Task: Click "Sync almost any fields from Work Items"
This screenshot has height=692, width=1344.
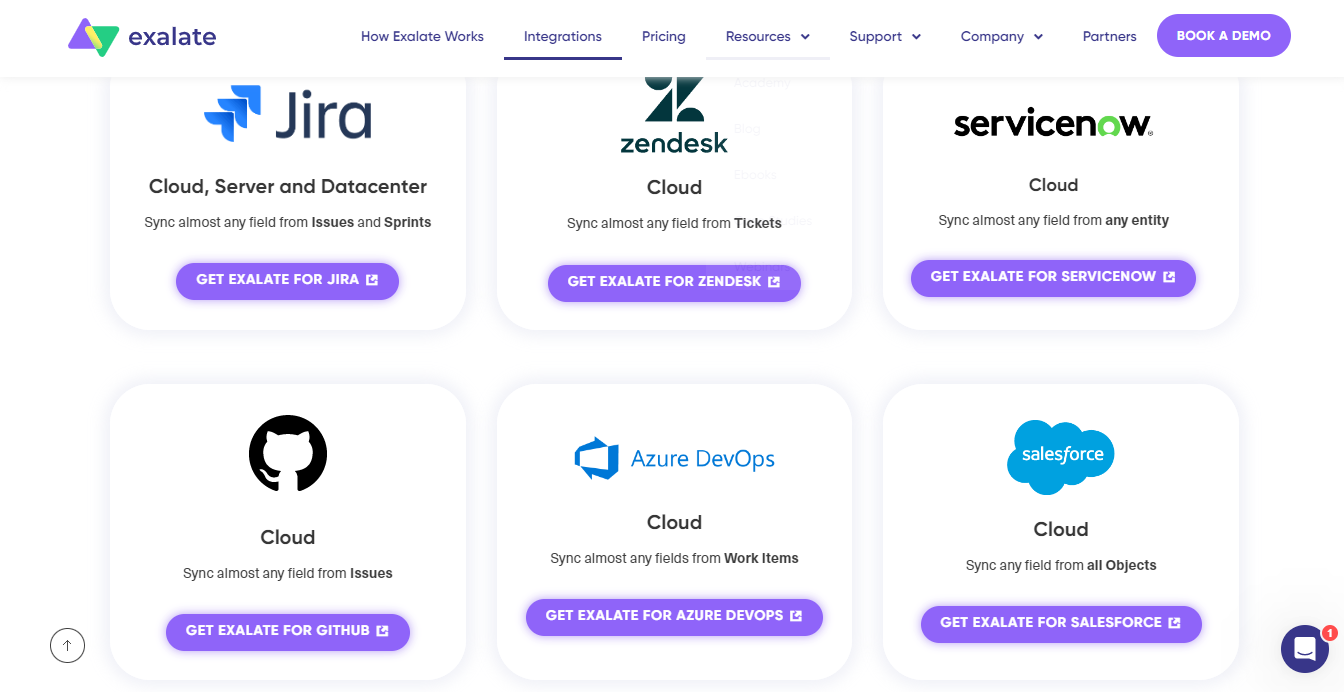Action: tap(674, 558)
